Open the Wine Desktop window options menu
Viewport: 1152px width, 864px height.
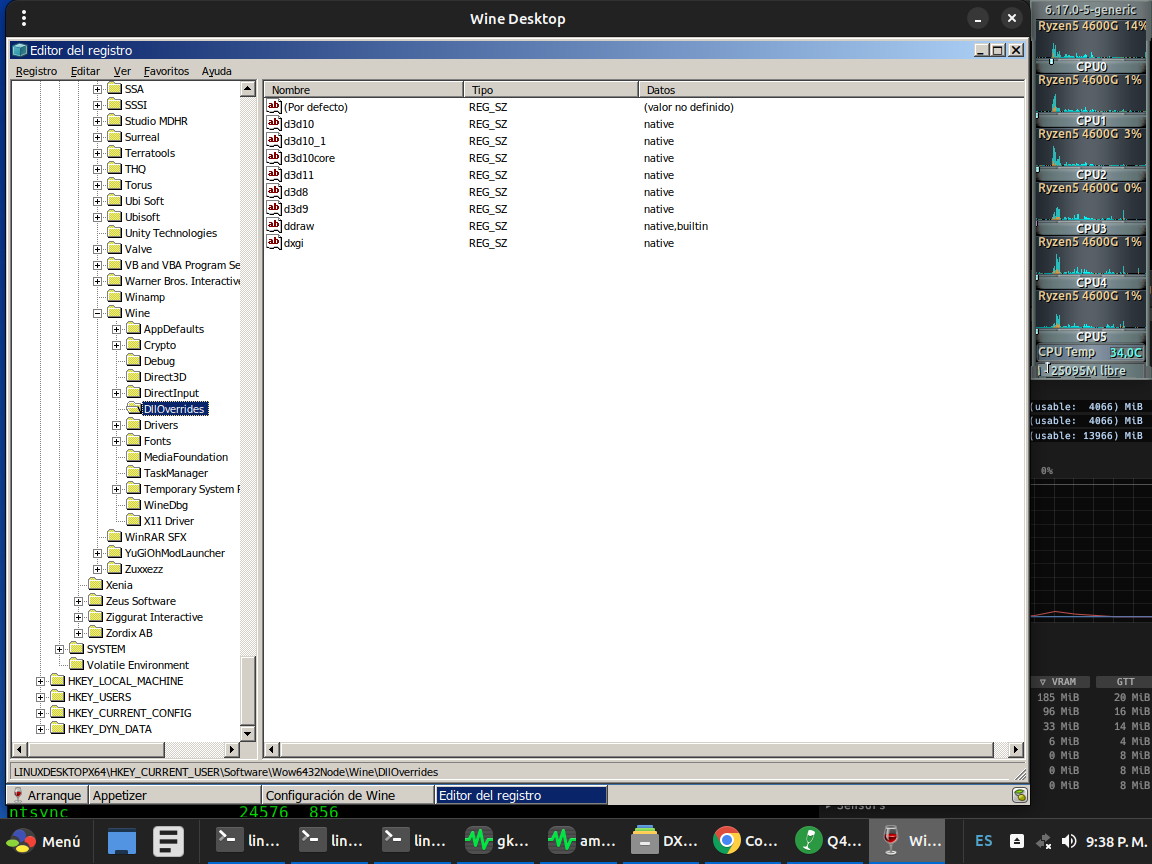coord(24,18)
